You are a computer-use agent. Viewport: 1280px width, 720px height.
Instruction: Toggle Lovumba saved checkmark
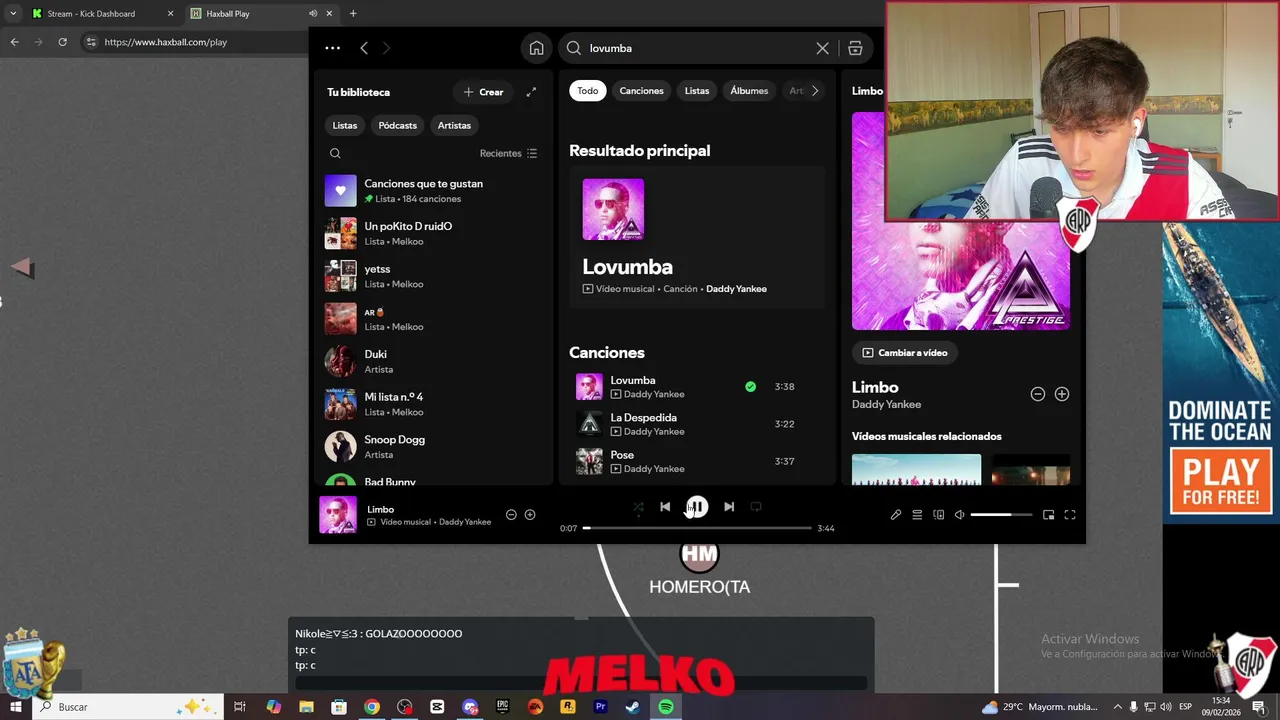750,386
